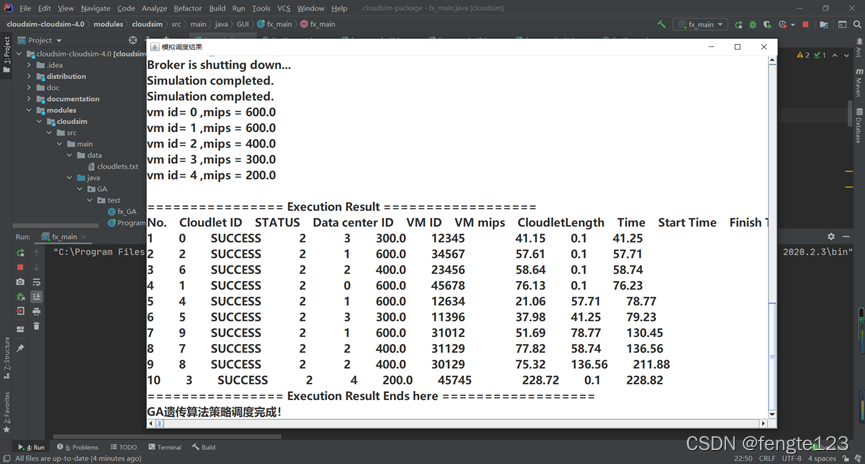Open the Favorites side tab
This screenshot has height=464, width=865.
point(7,413)
